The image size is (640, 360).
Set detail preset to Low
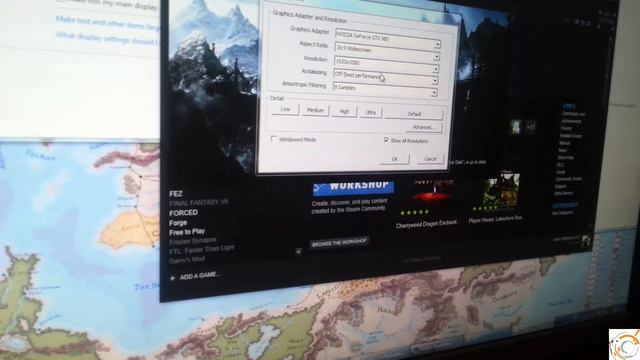(x=285, y=109)
